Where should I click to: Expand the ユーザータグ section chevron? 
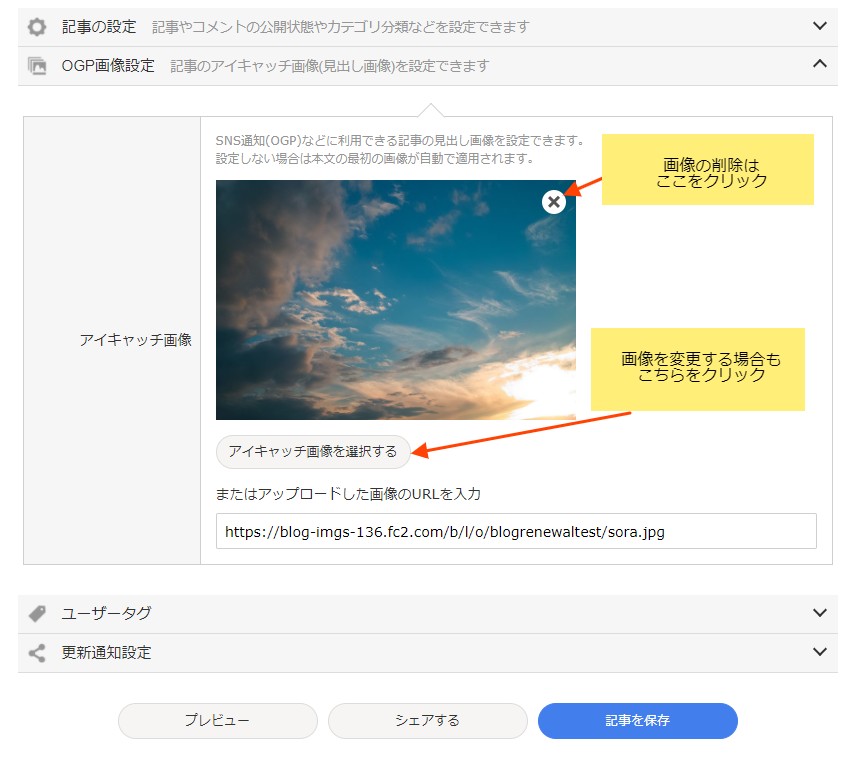coord(819,613)
